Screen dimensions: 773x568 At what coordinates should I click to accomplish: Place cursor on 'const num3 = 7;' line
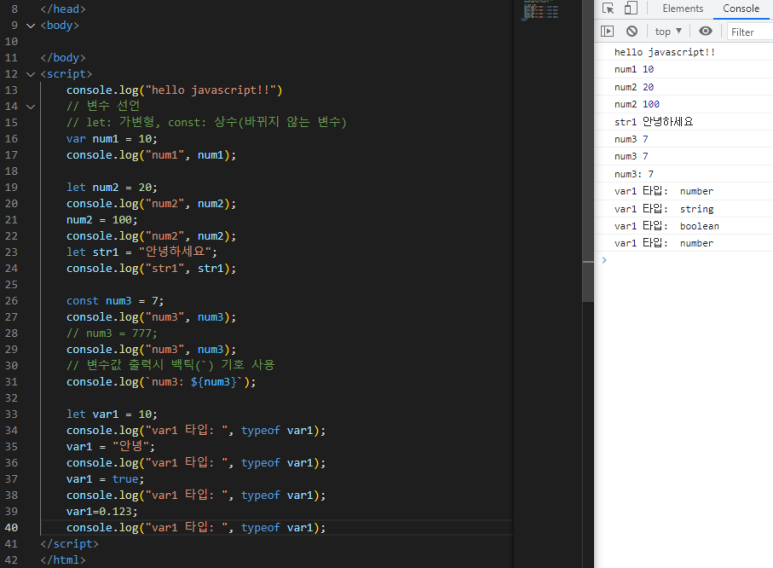pos(115,301)
